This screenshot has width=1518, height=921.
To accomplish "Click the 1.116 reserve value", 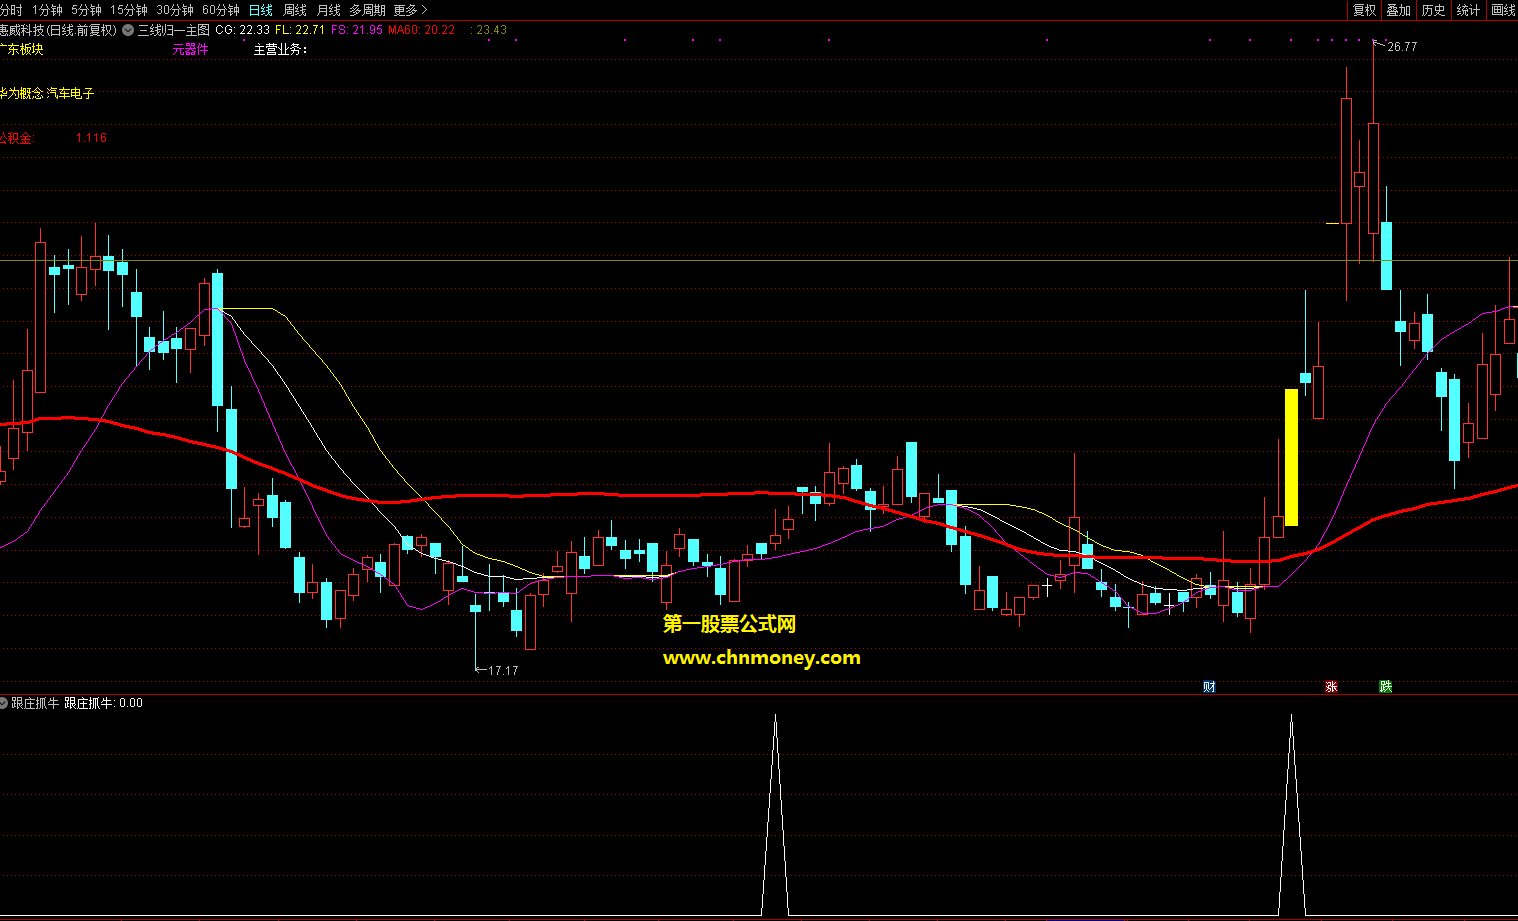I will point(91,138).
